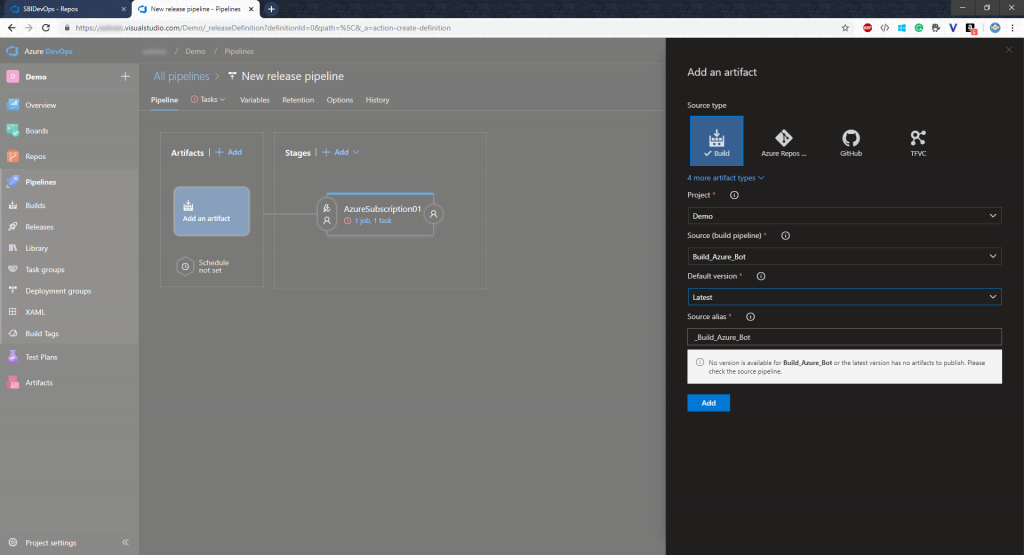Open the Default version dropdown

point(844,296)
